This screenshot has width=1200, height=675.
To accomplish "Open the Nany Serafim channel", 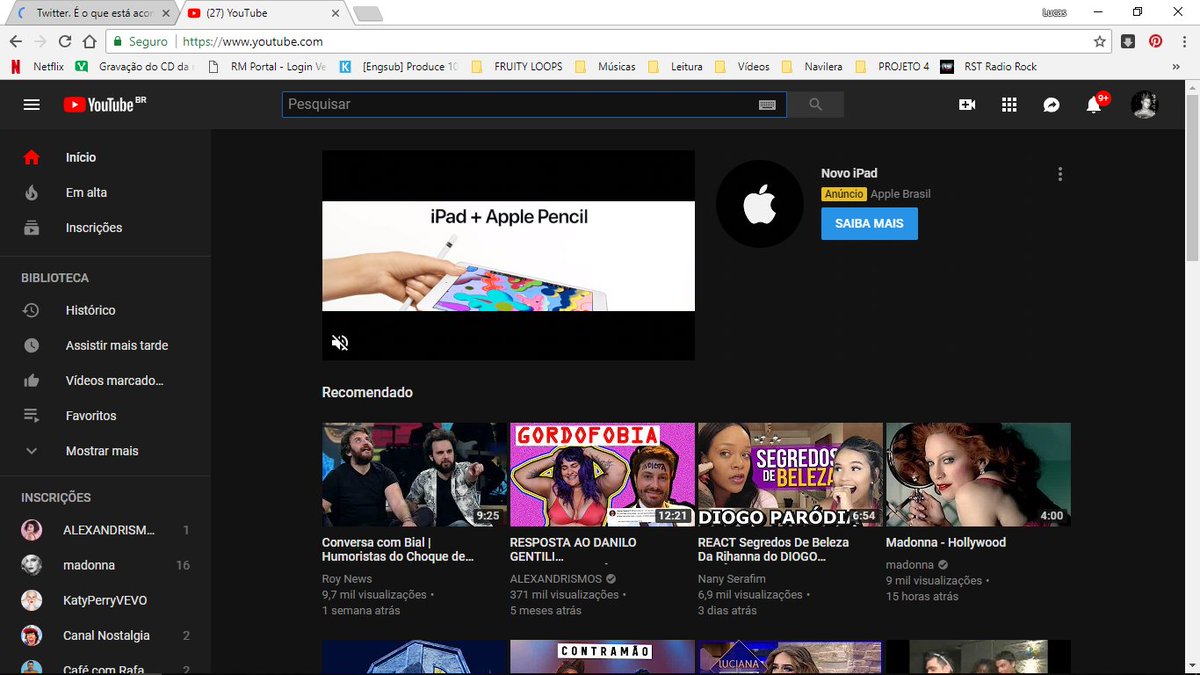I will [732, 579].
